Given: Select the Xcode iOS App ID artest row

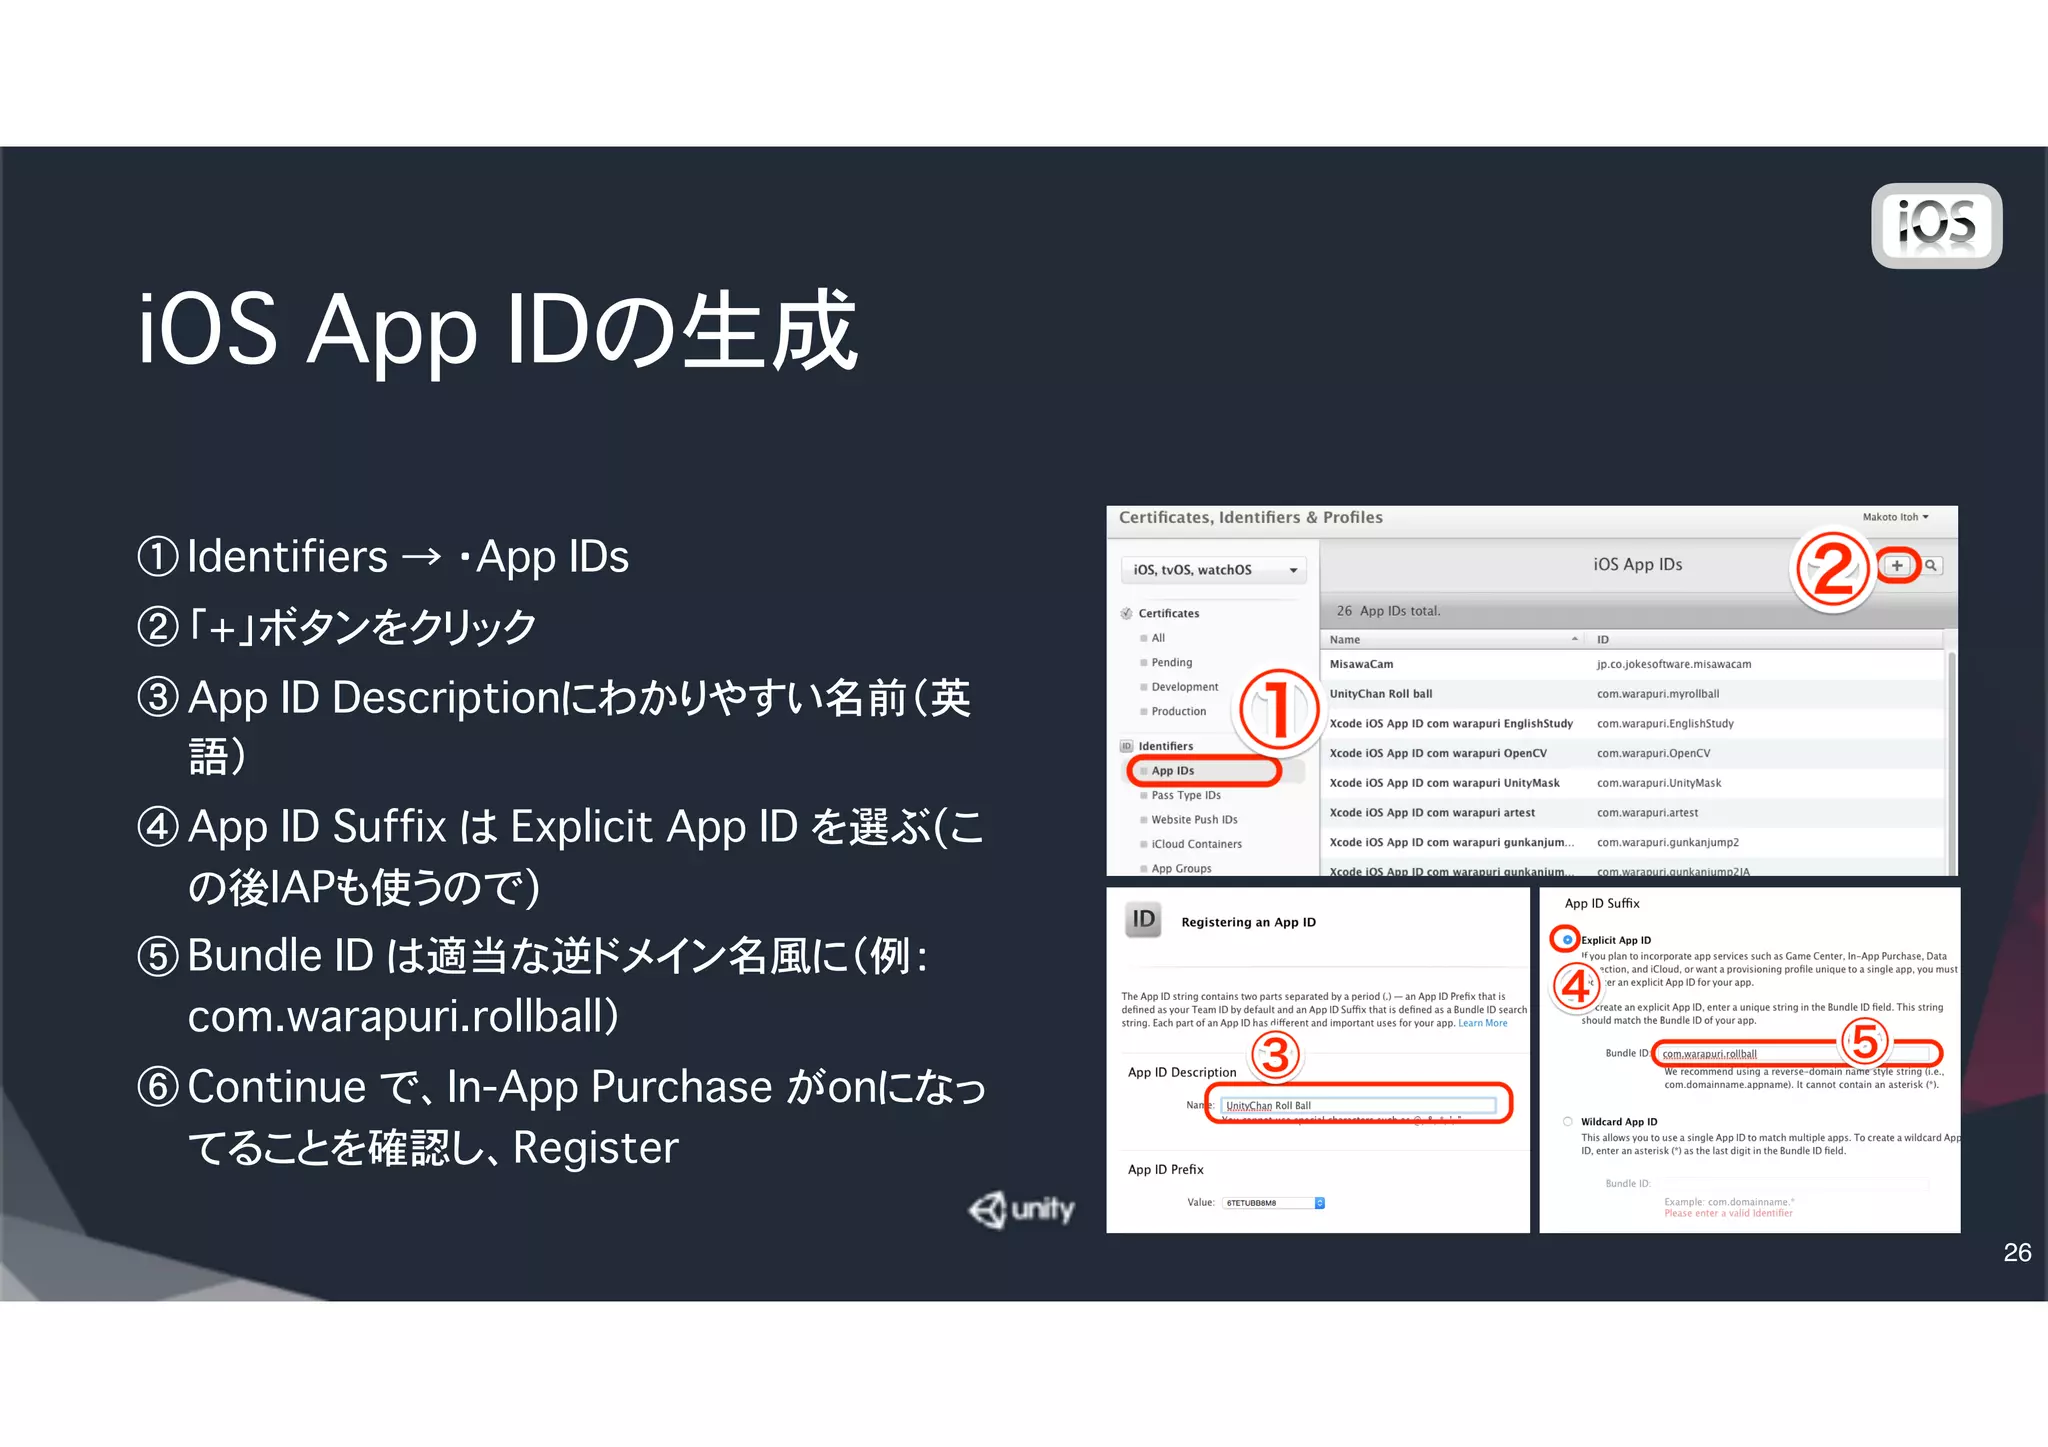Looking at the screenshot, I should tap(1632, 813).
